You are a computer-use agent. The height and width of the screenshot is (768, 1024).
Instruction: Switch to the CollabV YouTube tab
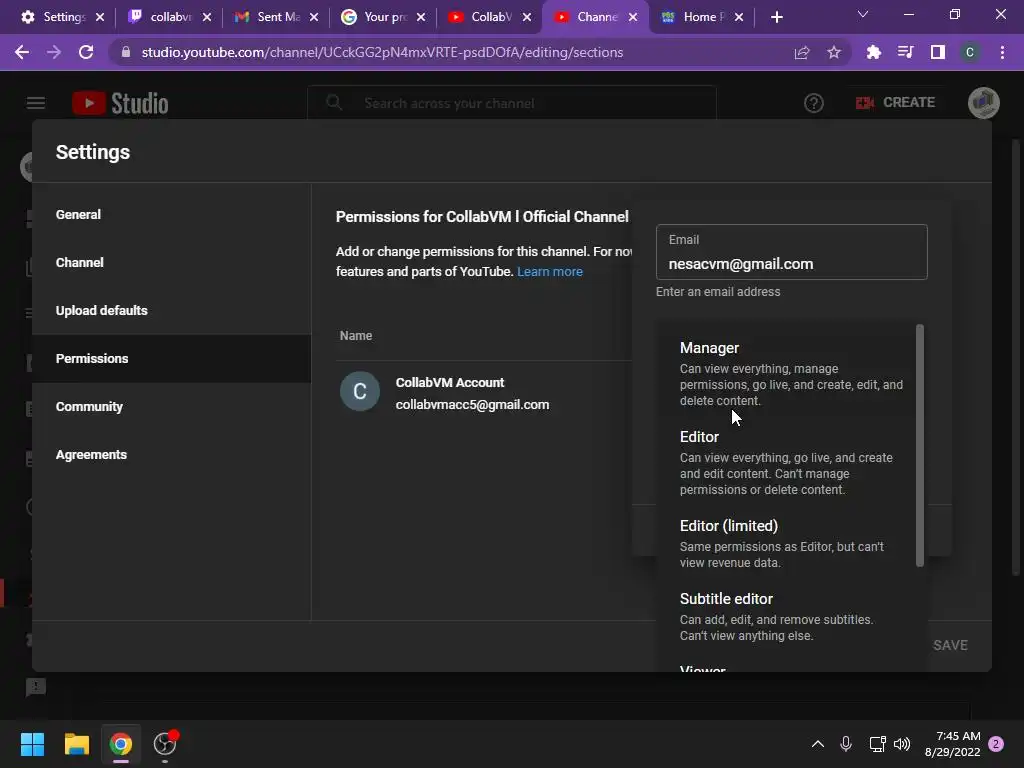point(490,17)
